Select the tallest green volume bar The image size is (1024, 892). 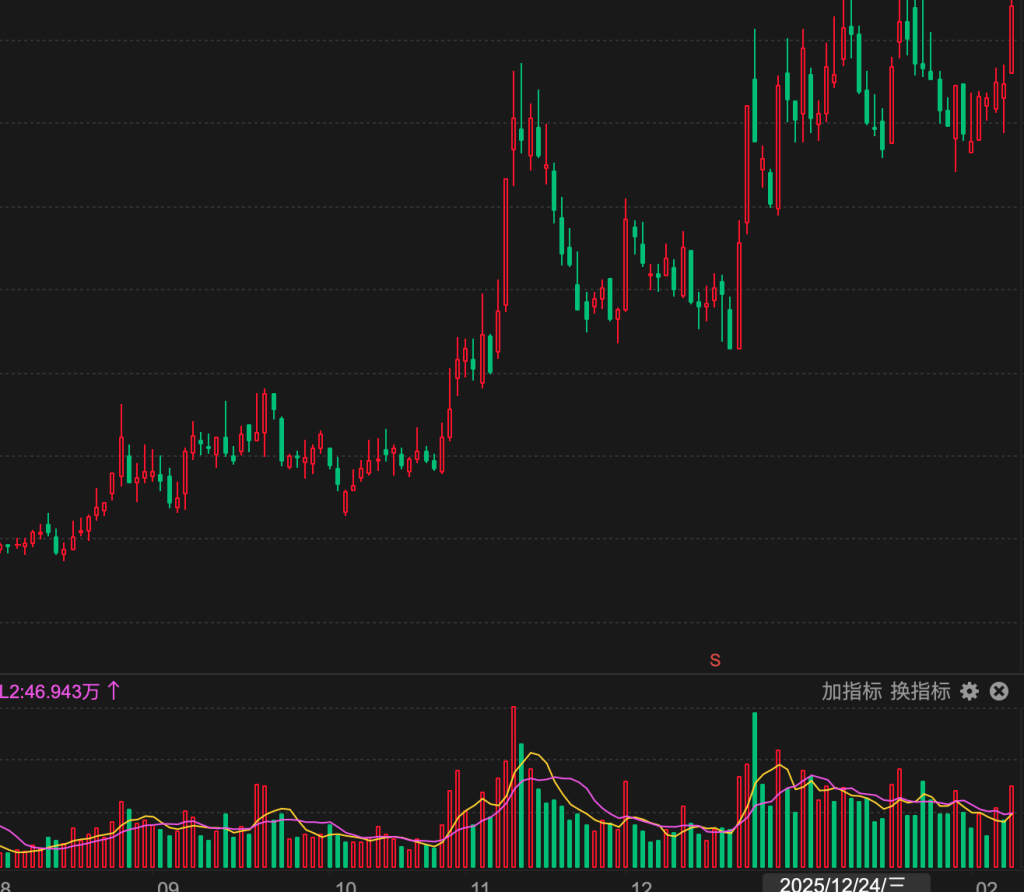[x=754, y=790]
